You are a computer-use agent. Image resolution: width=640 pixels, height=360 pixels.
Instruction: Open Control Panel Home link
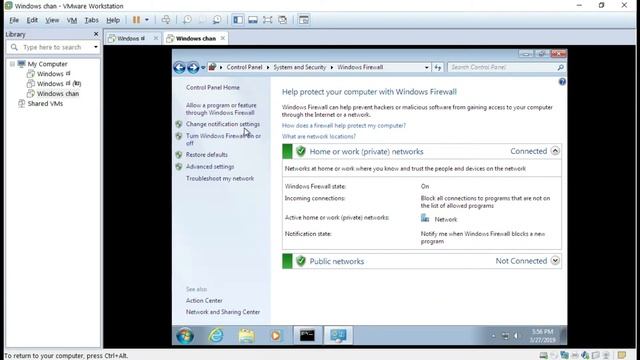(x=213, y=87)
